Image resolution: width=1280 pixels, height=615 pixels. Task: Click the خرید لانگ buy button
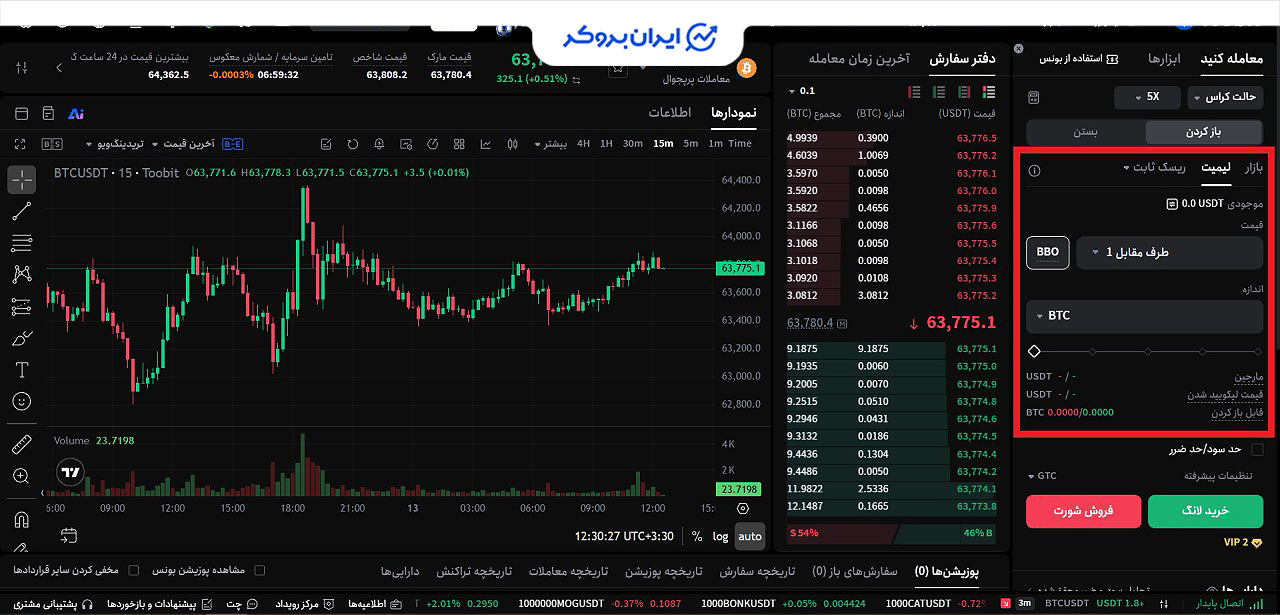1206,511
